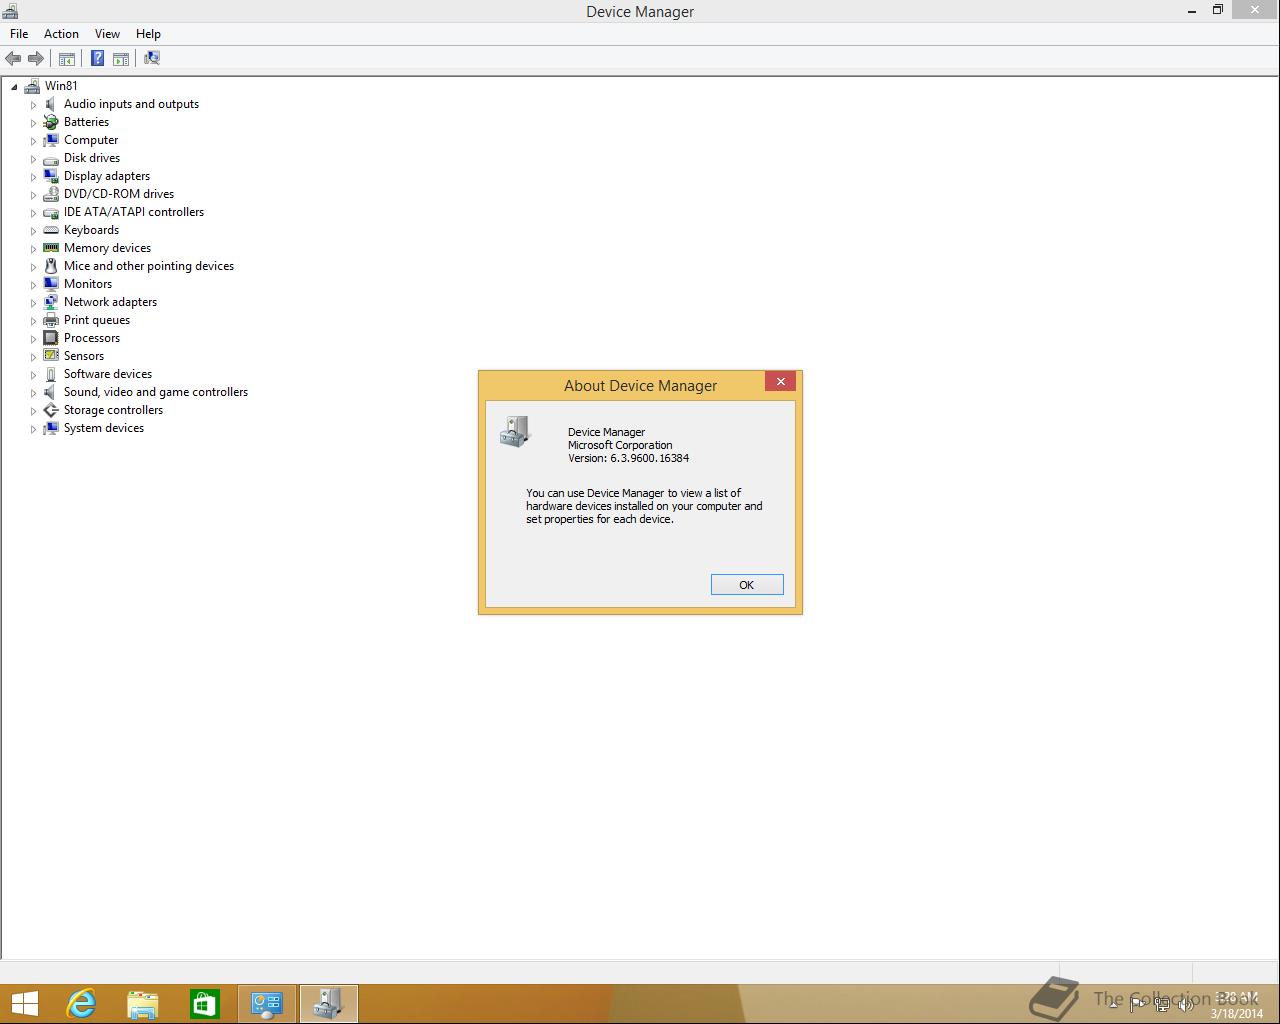Click the Storage controllers category icon
This screenshot has width=1280, height=1024.
coord(51,410)
